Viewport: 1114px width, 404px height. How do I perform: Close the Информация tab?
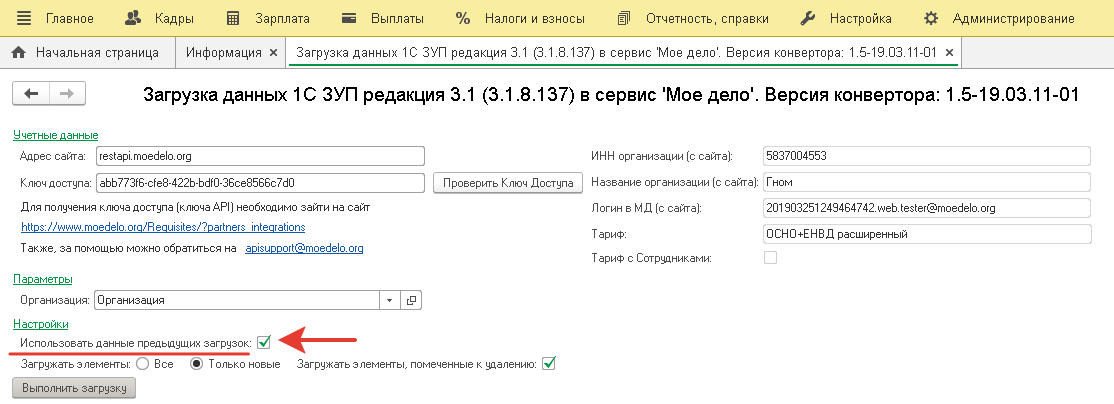(273, 52)
